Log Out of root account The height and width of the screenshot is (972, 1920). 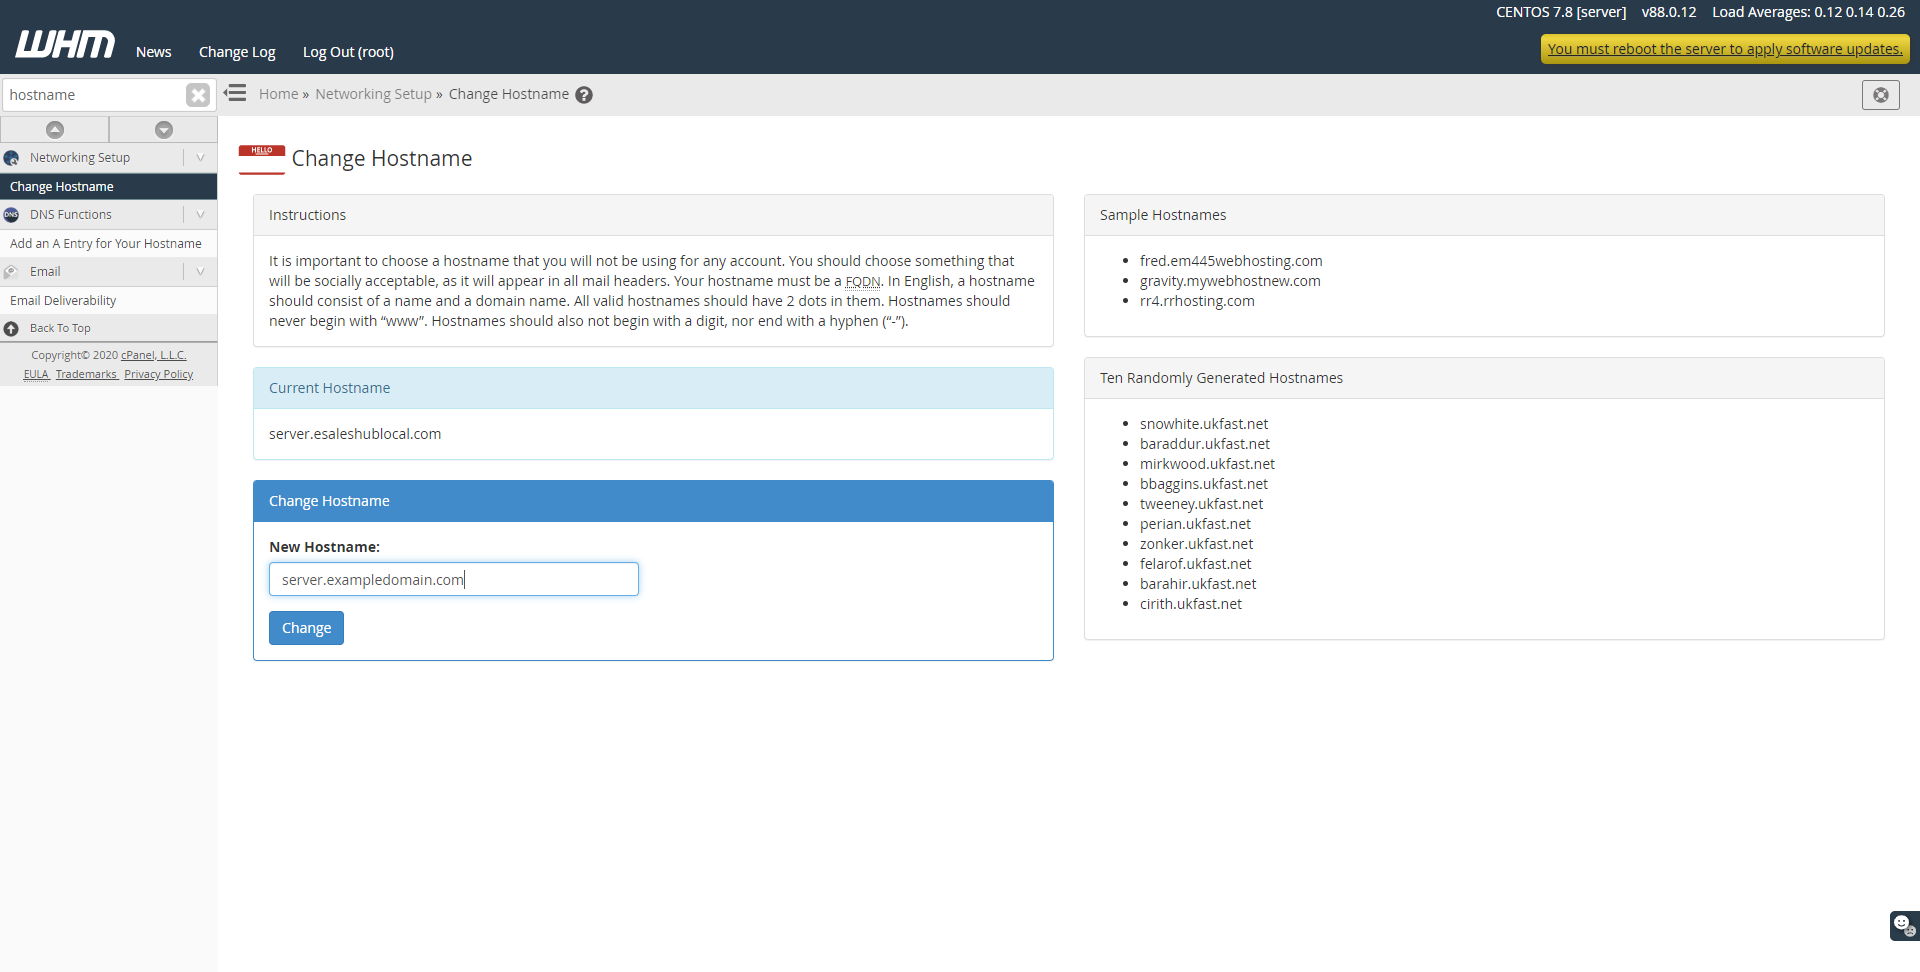coord(348,52)
